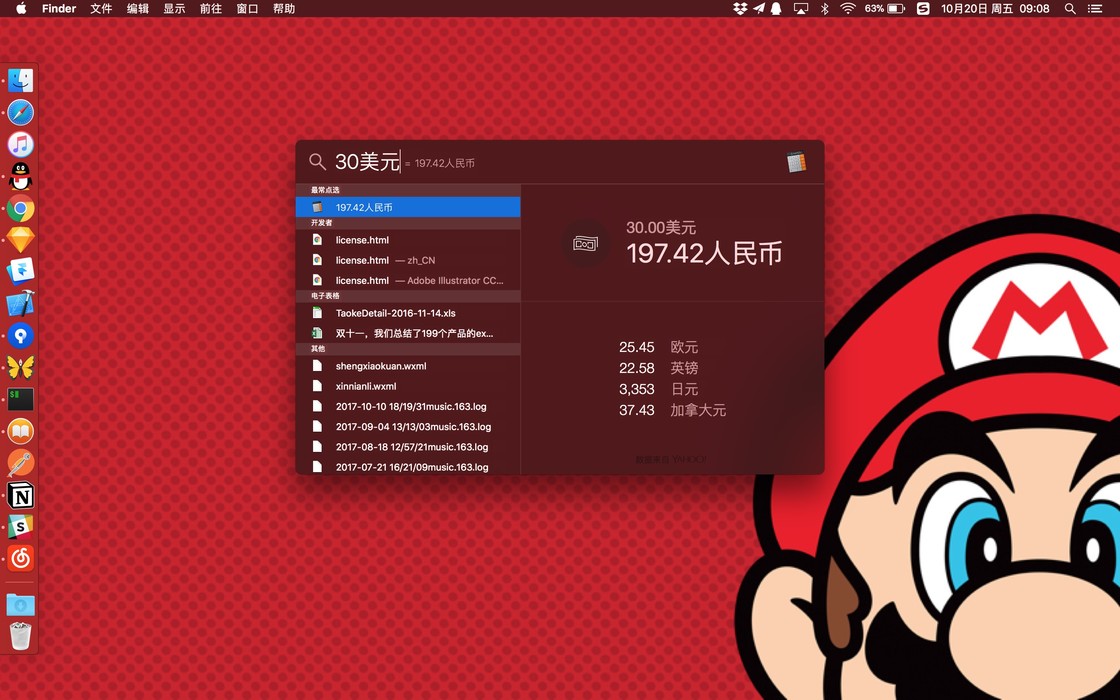Viewport: 1120px width, 700px height.
Task: Click the Wi-Fi status icon
Action: point(848,9)
